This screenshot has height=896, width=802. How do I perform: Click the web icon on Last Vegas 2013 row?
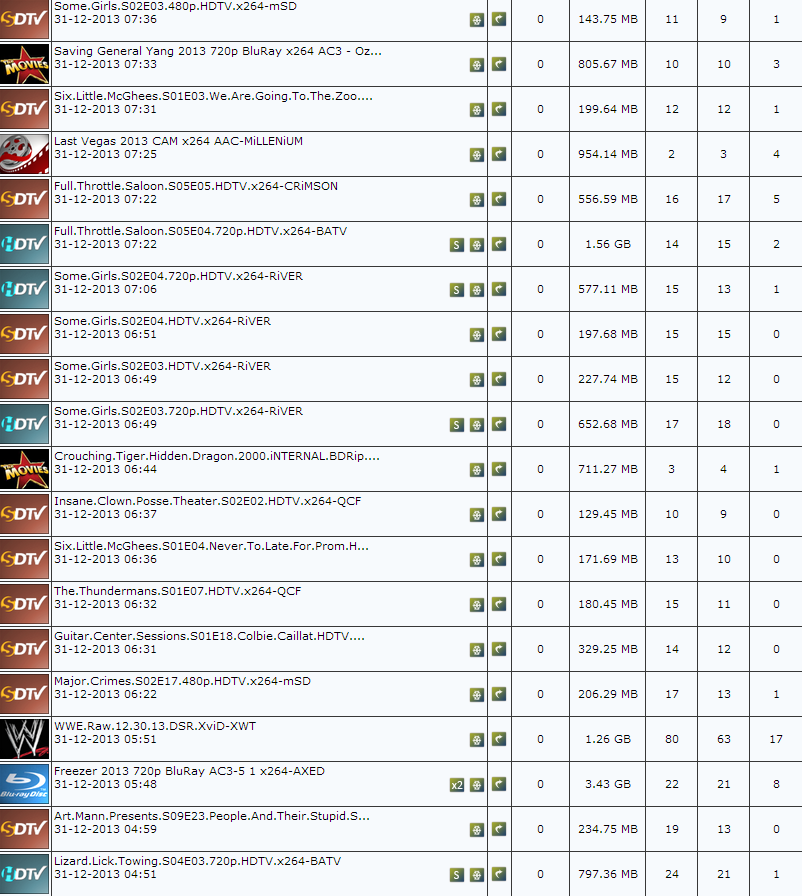pos(477,155)
